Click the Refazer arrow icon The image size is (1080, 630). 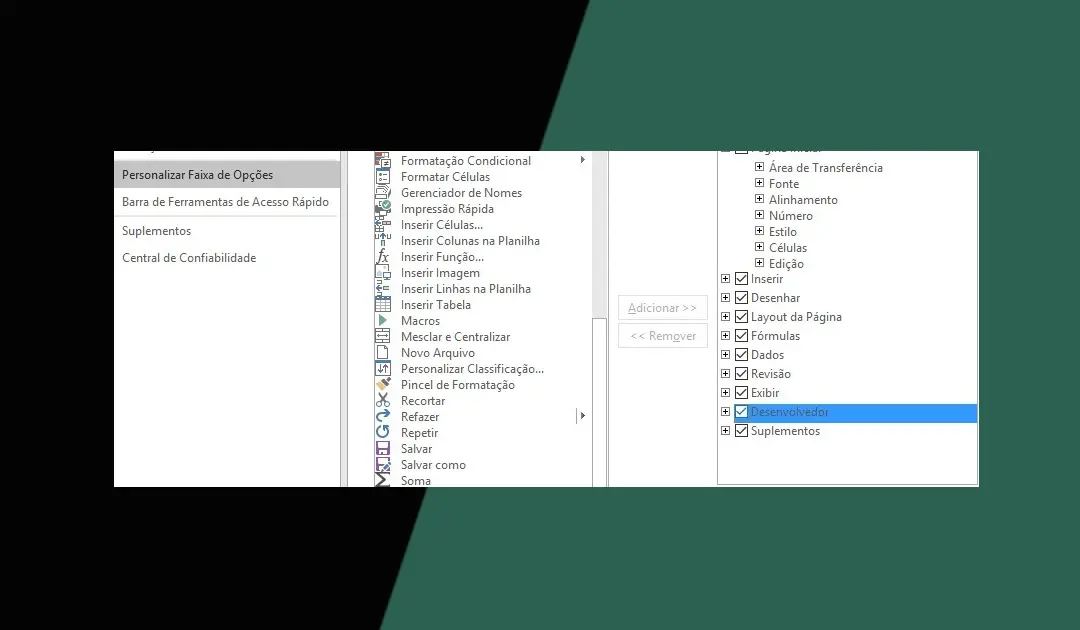382,417
